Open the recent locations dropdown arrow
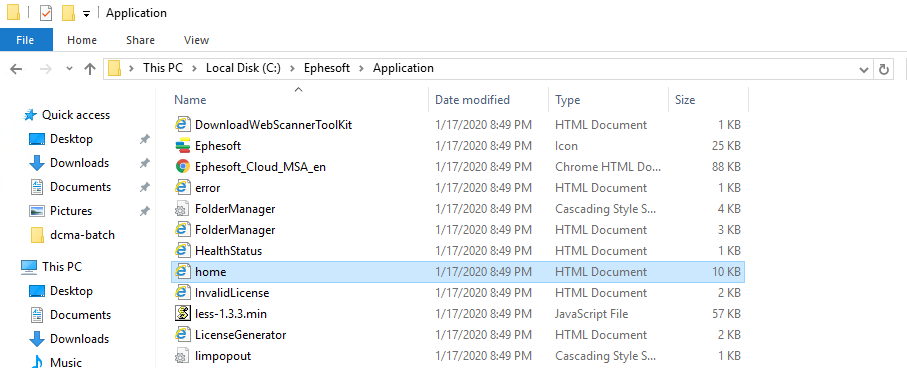Image resolution: width=907 pixels, height=368 pixels. click(x=69, y=68)
